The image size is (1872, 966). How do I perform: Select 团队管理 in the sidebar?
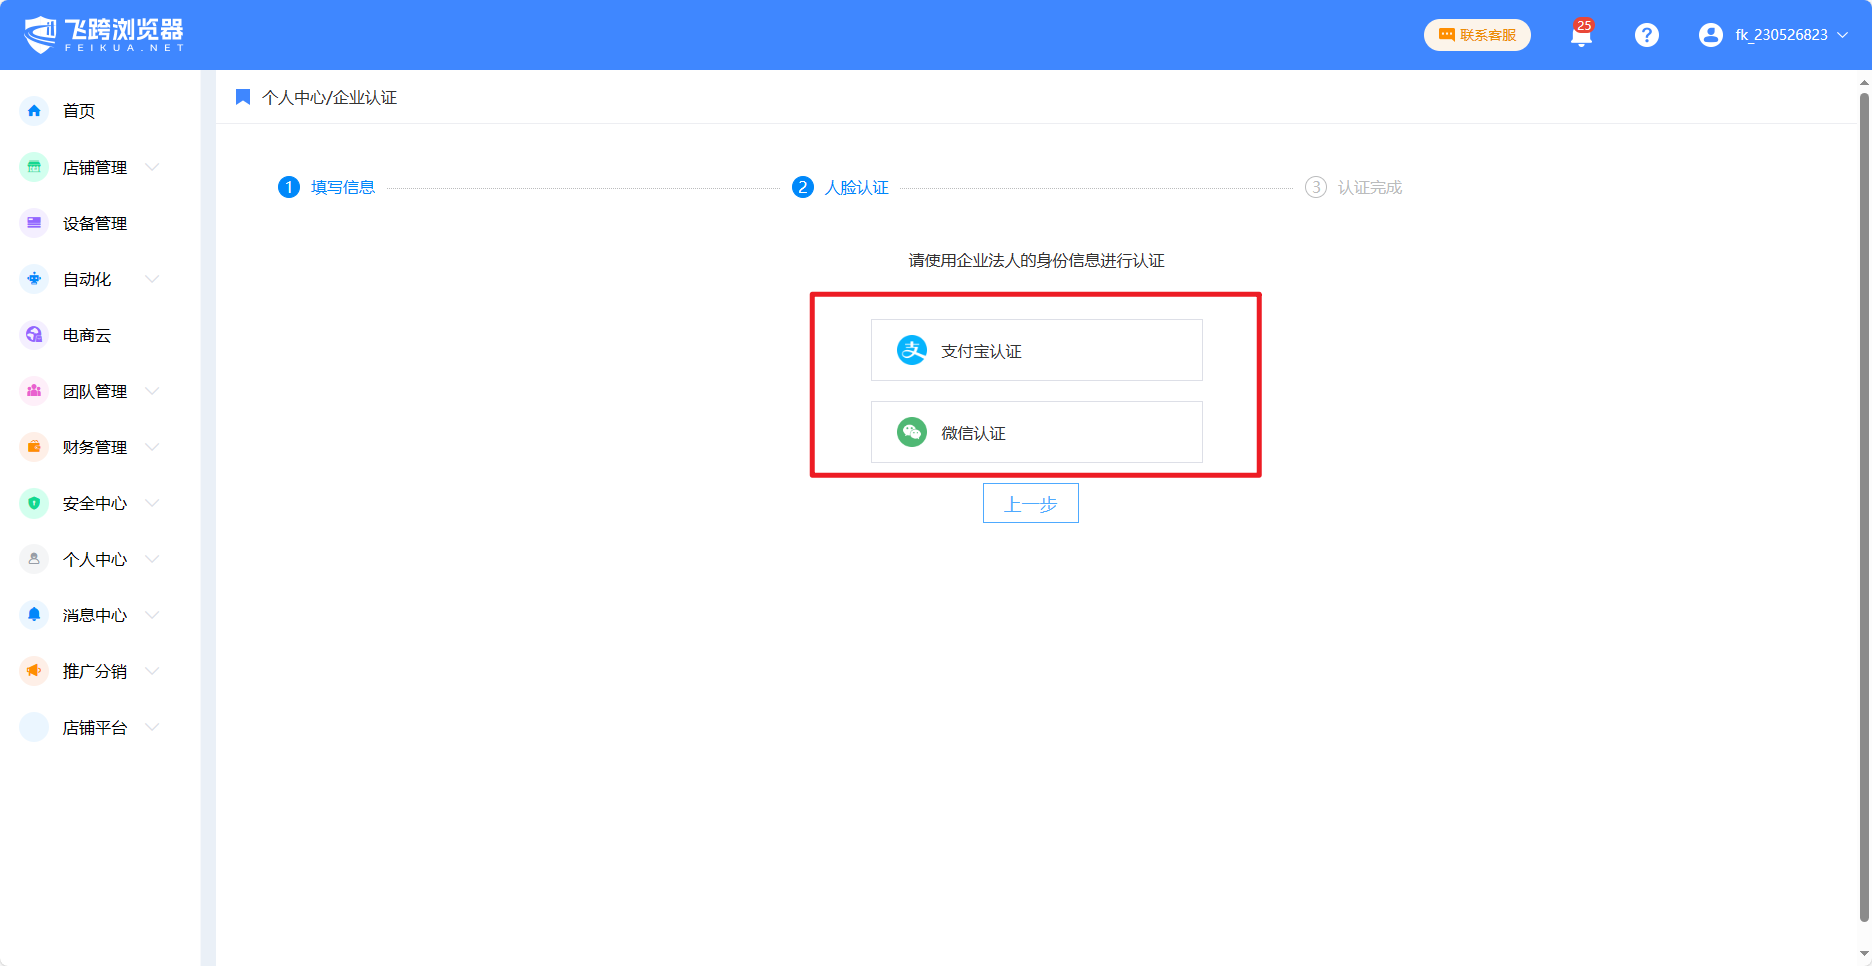pyautogui.click(x=94, y=391)
